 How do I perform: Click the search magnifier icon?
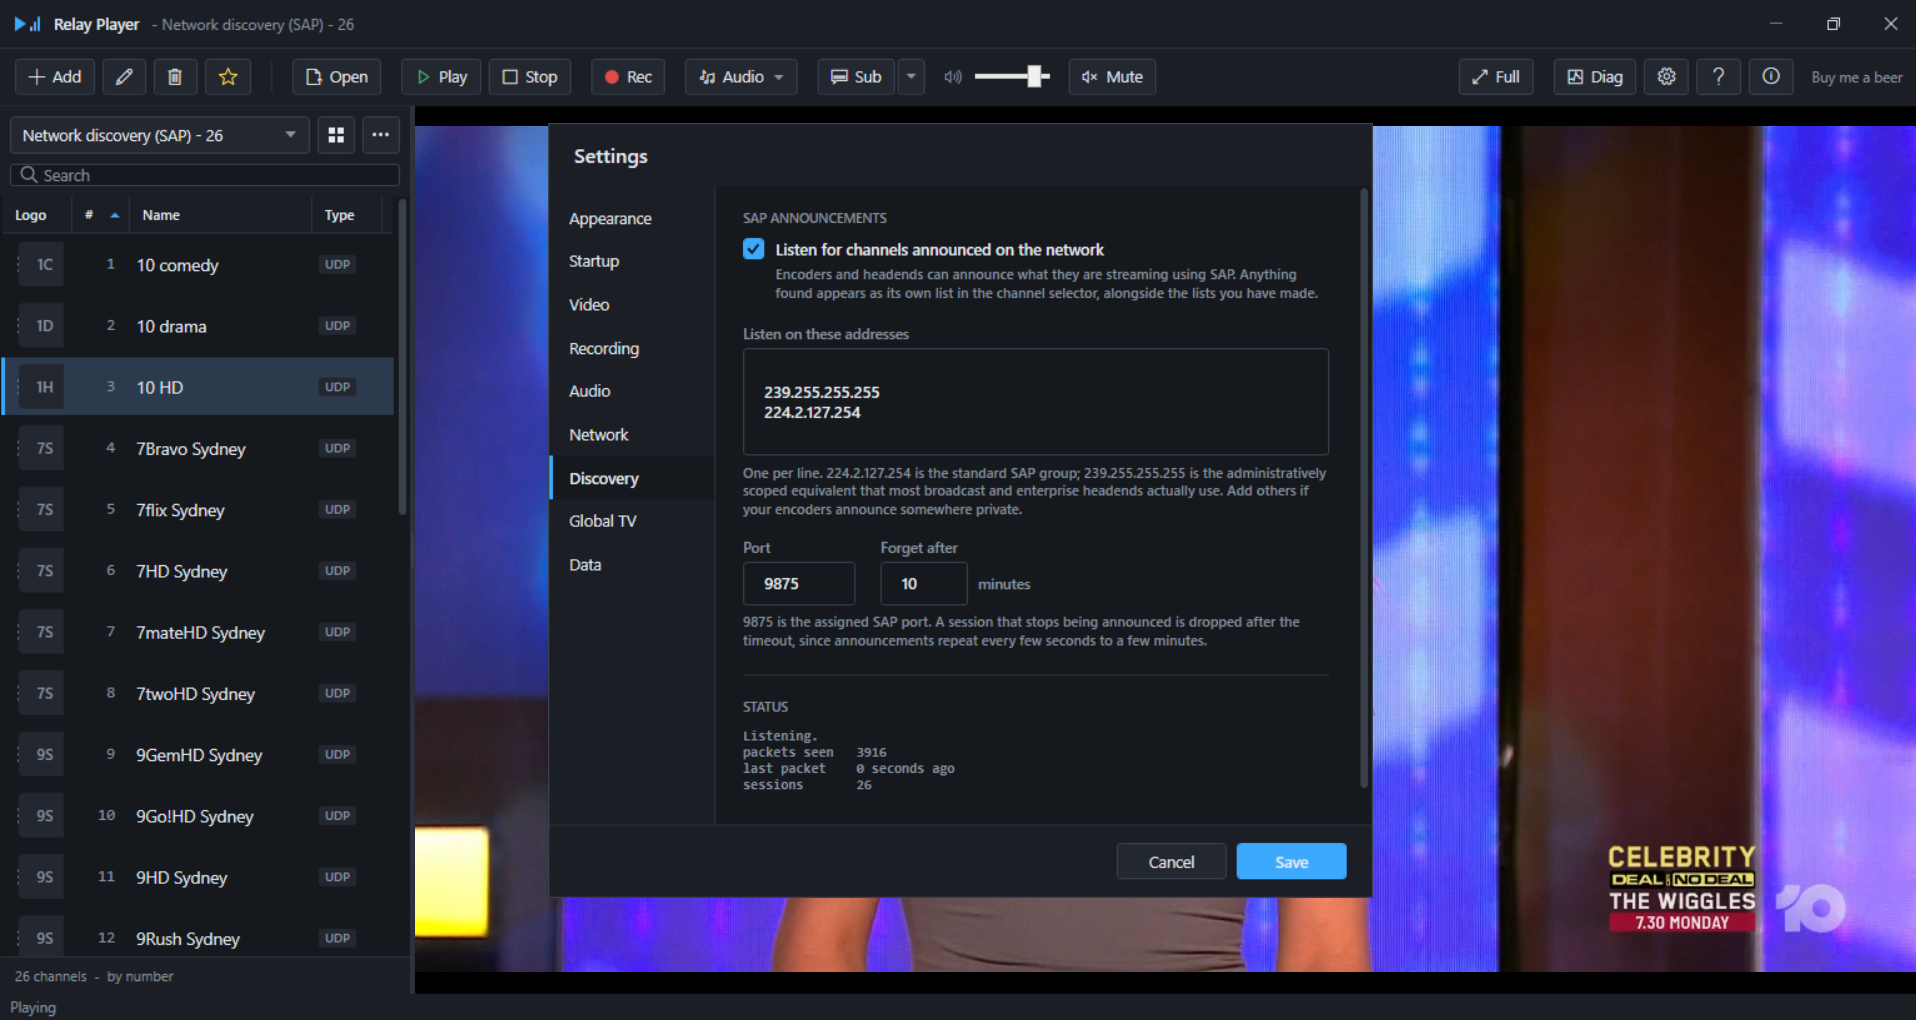29,175
